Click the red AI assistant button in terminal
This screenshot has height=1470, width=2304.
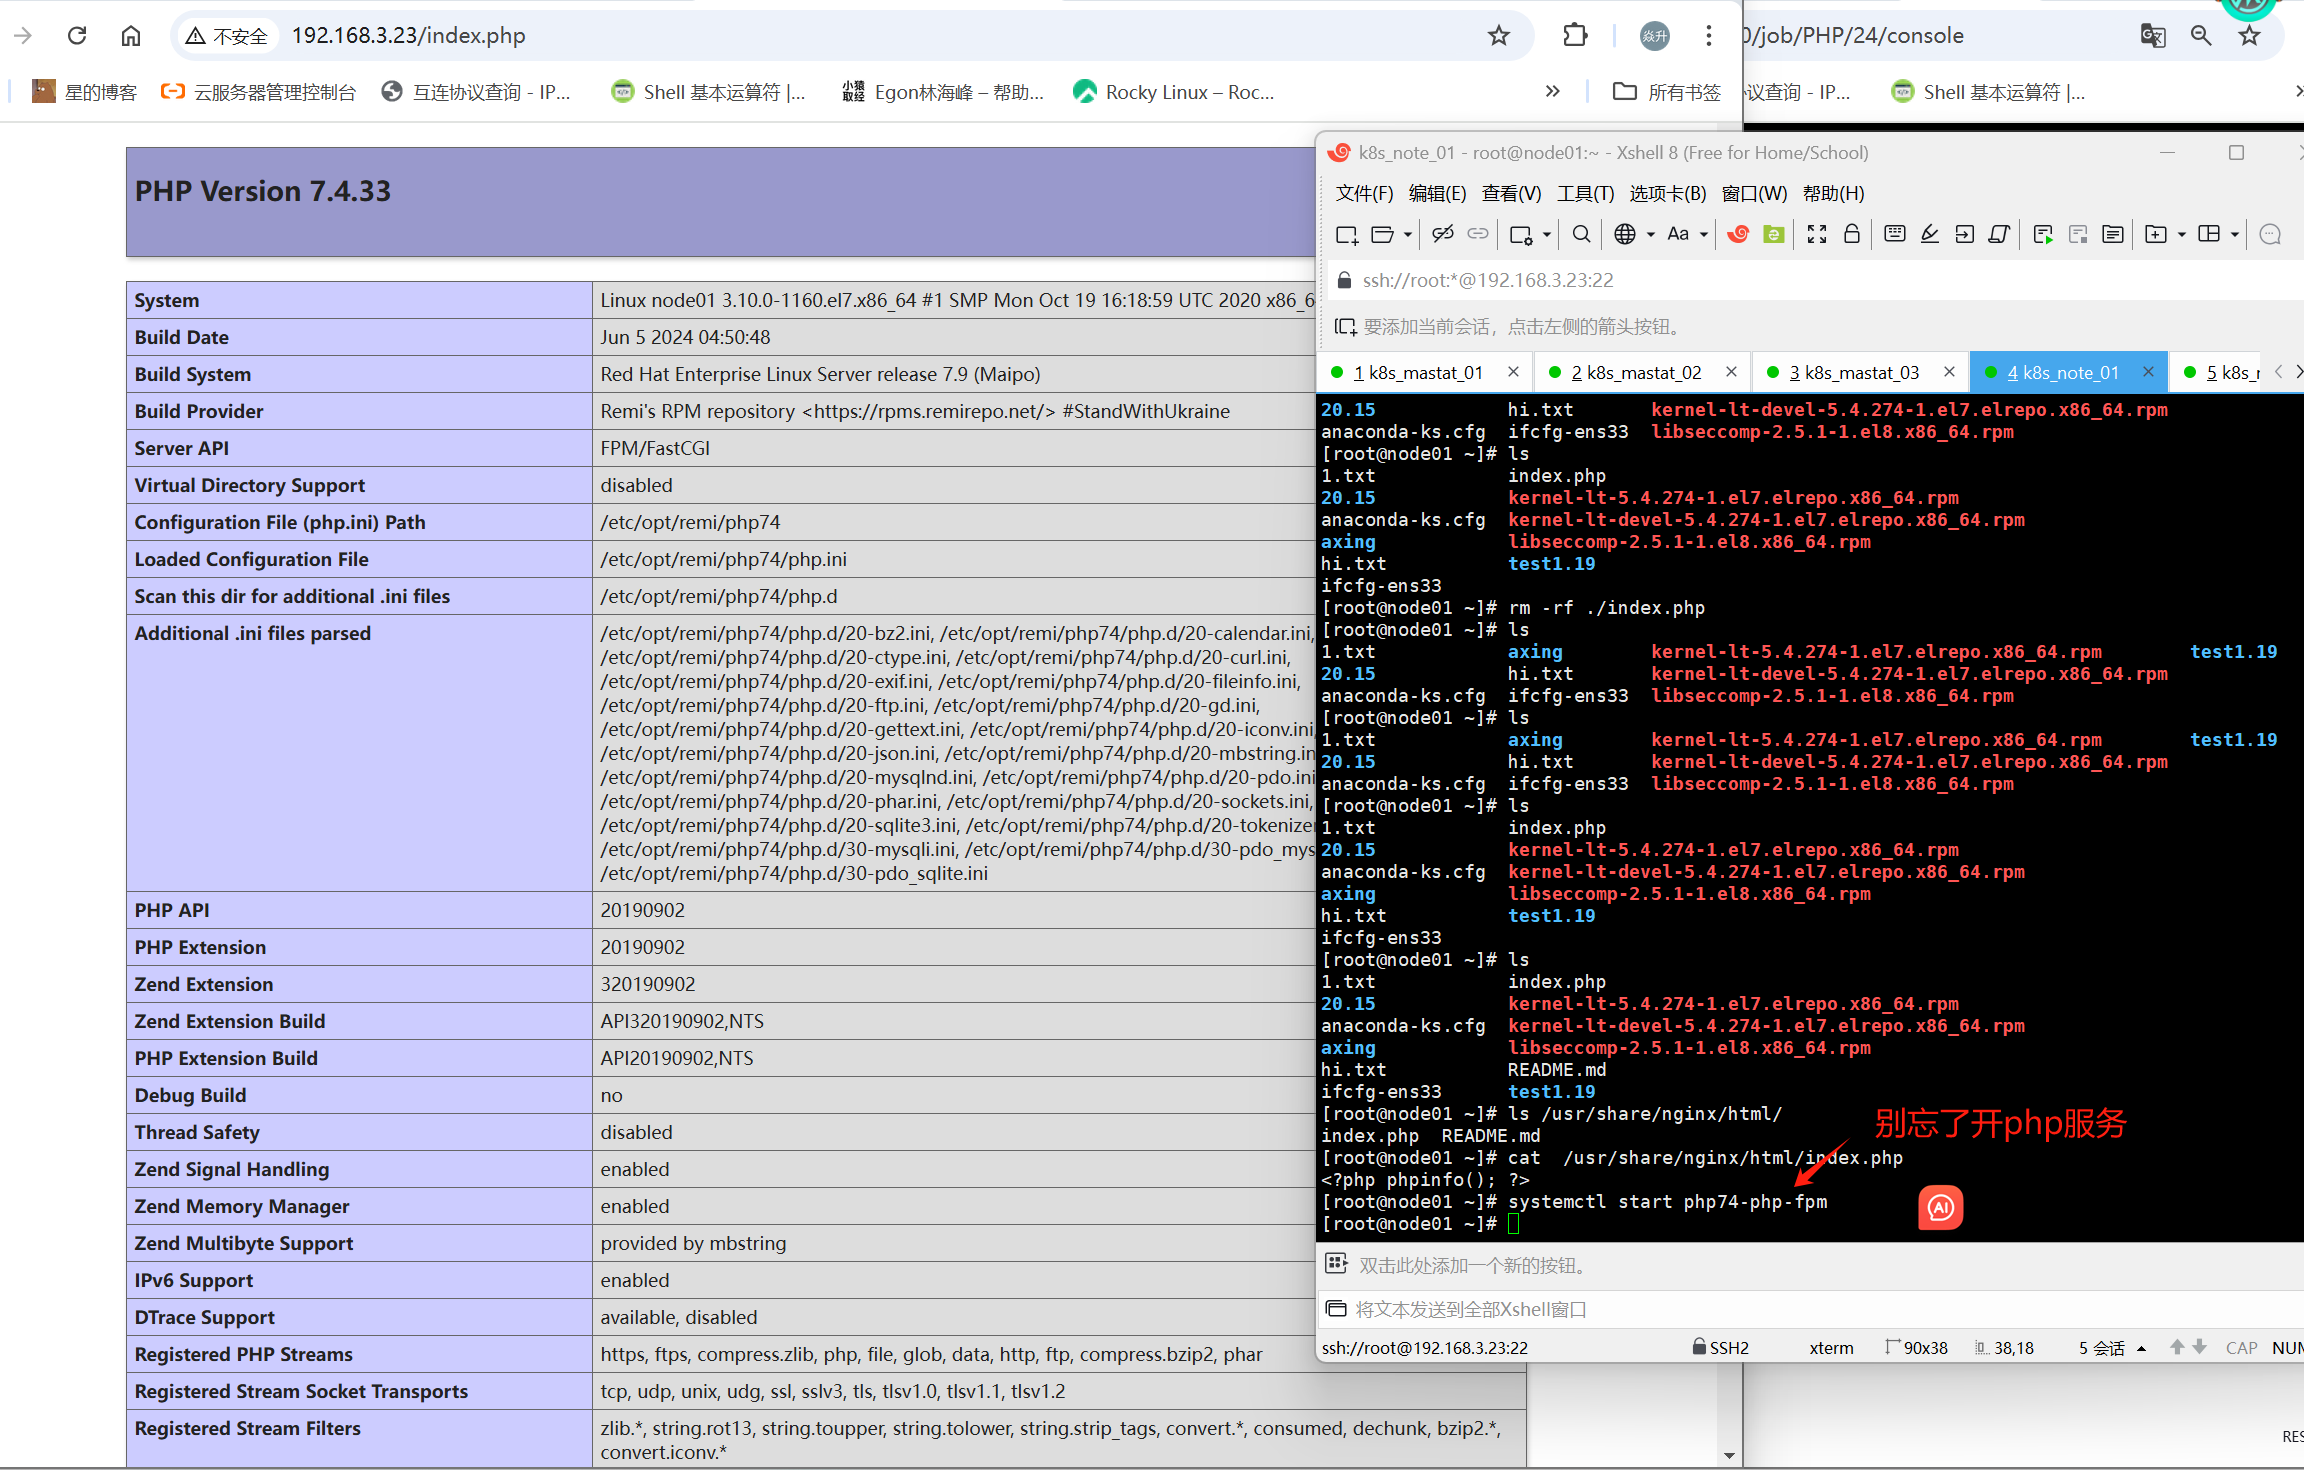coord(1940,1208)
